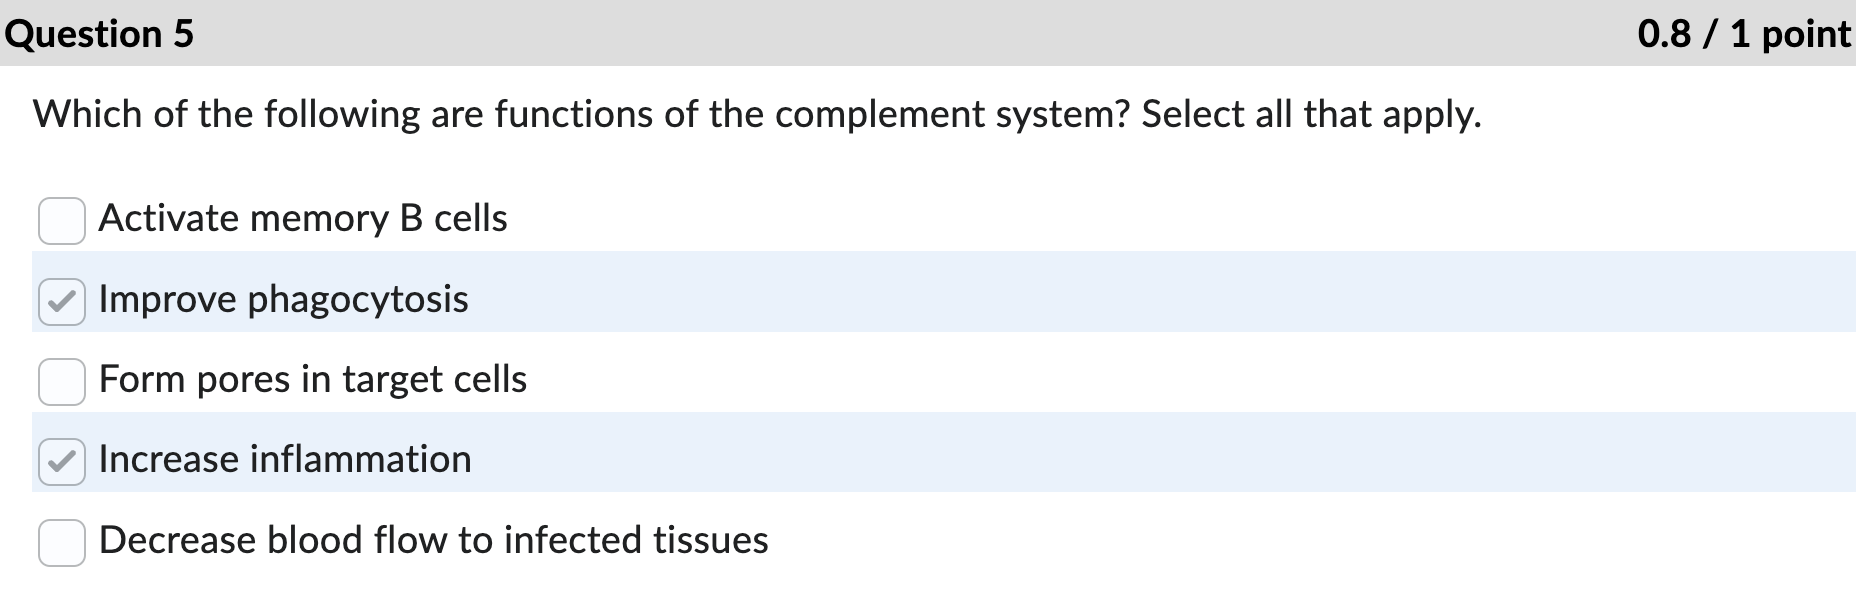Check the "Form pores in target cells" checkbox
The height and width of the screenshot is (600, 1856).
click(x=62, y=381)
